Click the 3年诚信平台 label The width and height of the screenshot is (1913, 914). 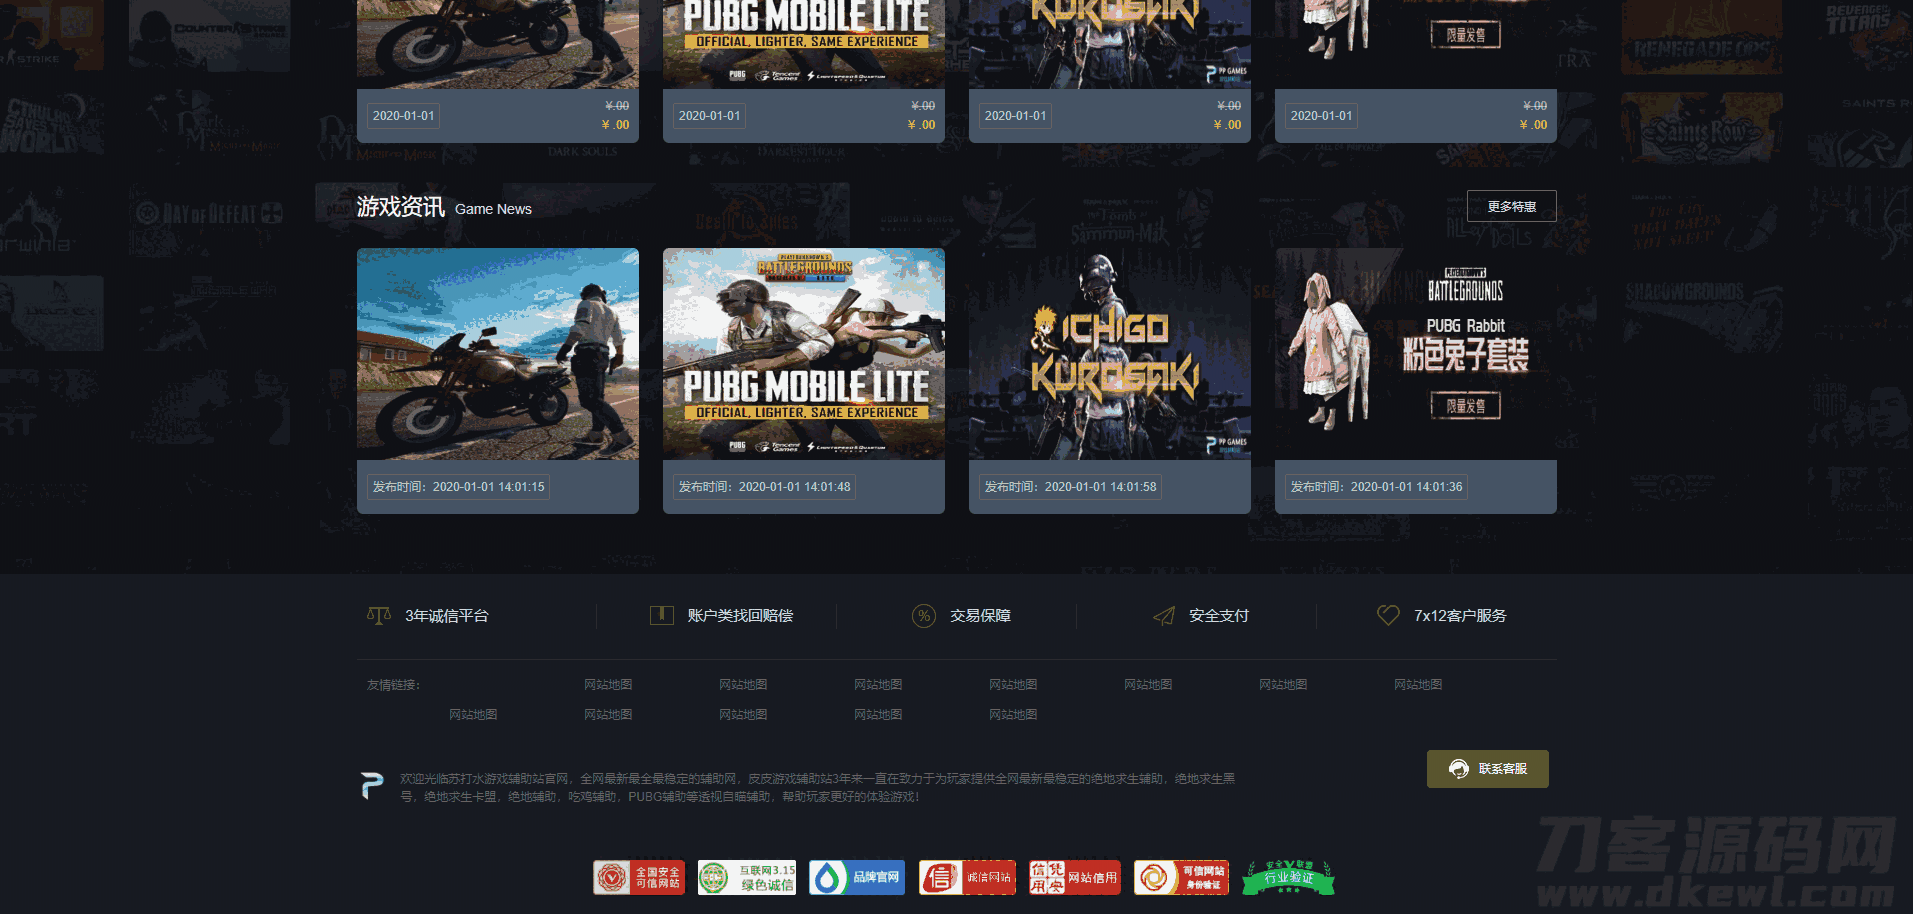(x=447, y=616)
